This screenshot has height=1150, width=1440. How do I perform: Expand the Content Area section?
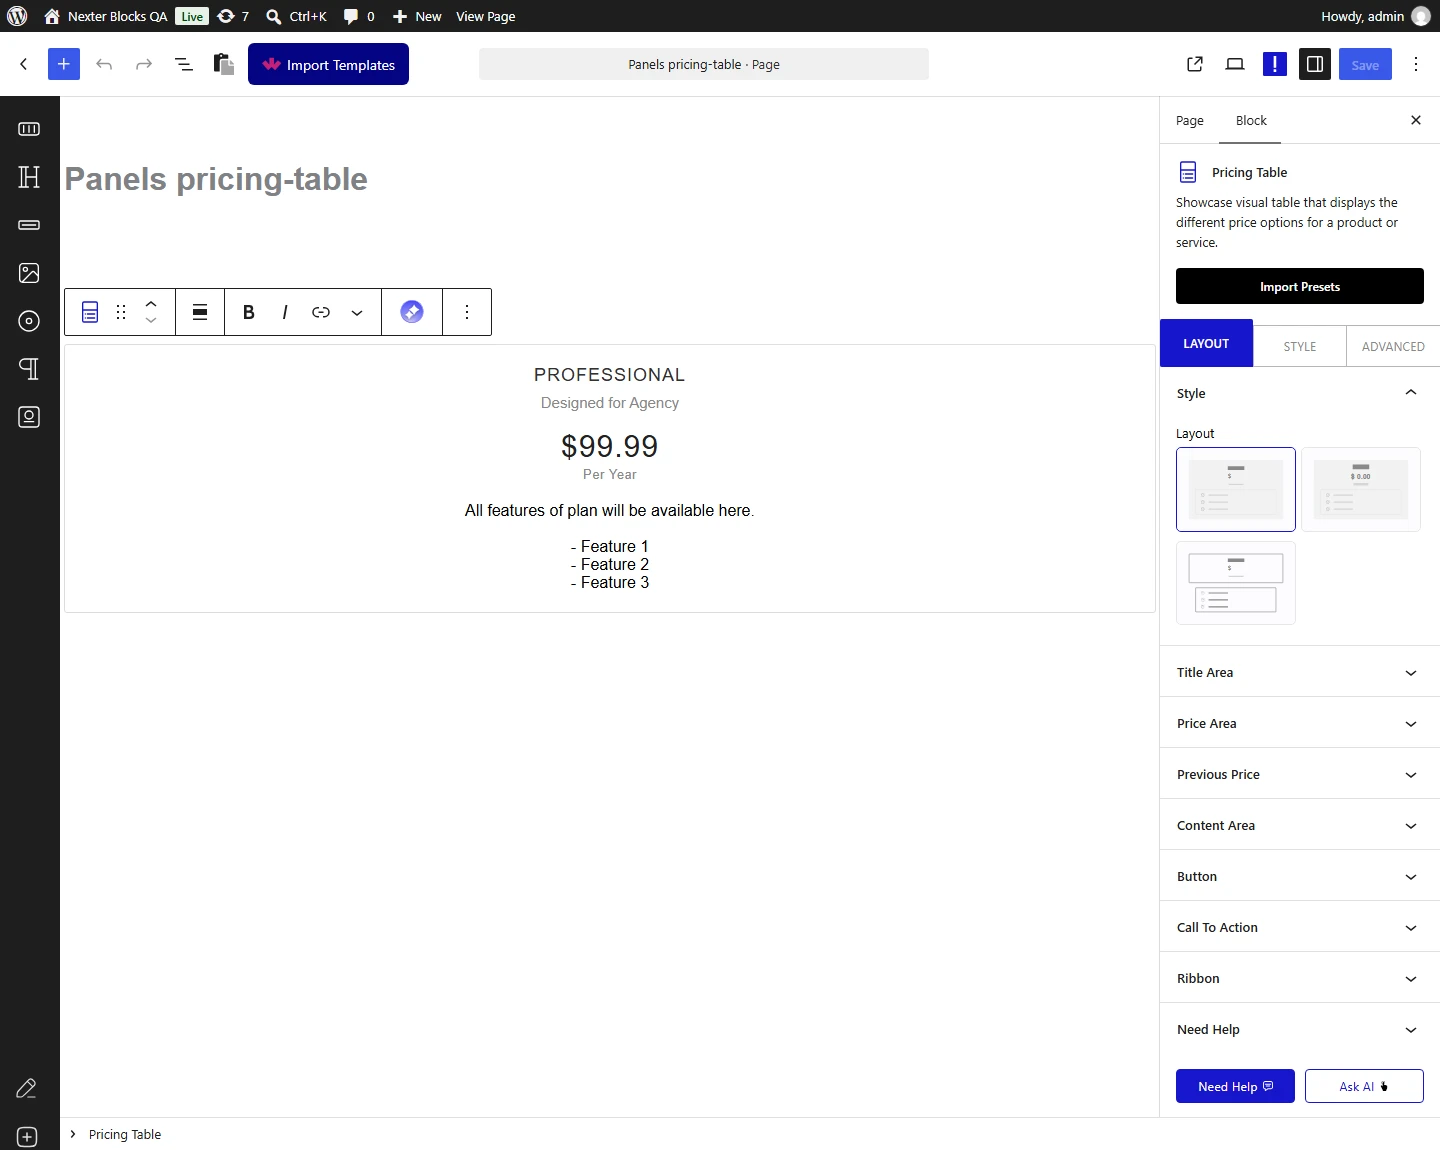point(1300,825)
